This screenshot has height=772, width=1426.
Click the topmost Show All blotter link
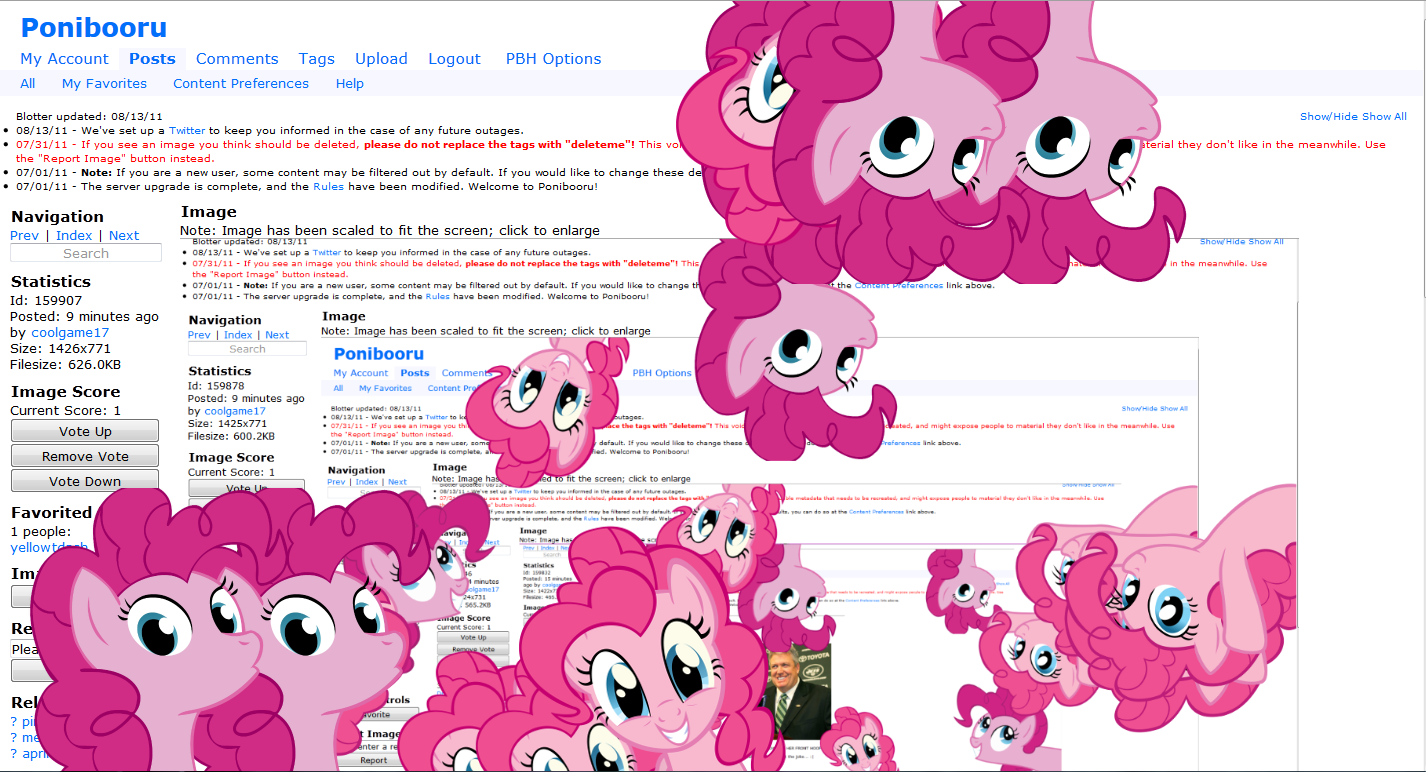[1385, 117]
